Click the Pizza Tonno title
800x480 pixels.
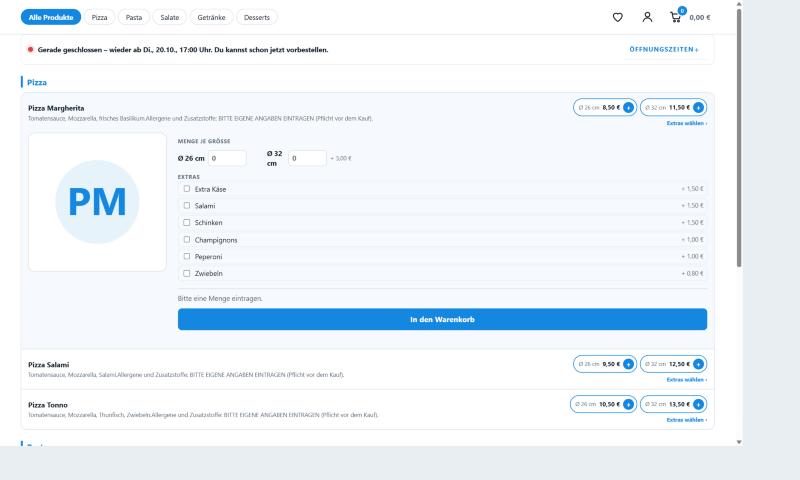[48, 405]
